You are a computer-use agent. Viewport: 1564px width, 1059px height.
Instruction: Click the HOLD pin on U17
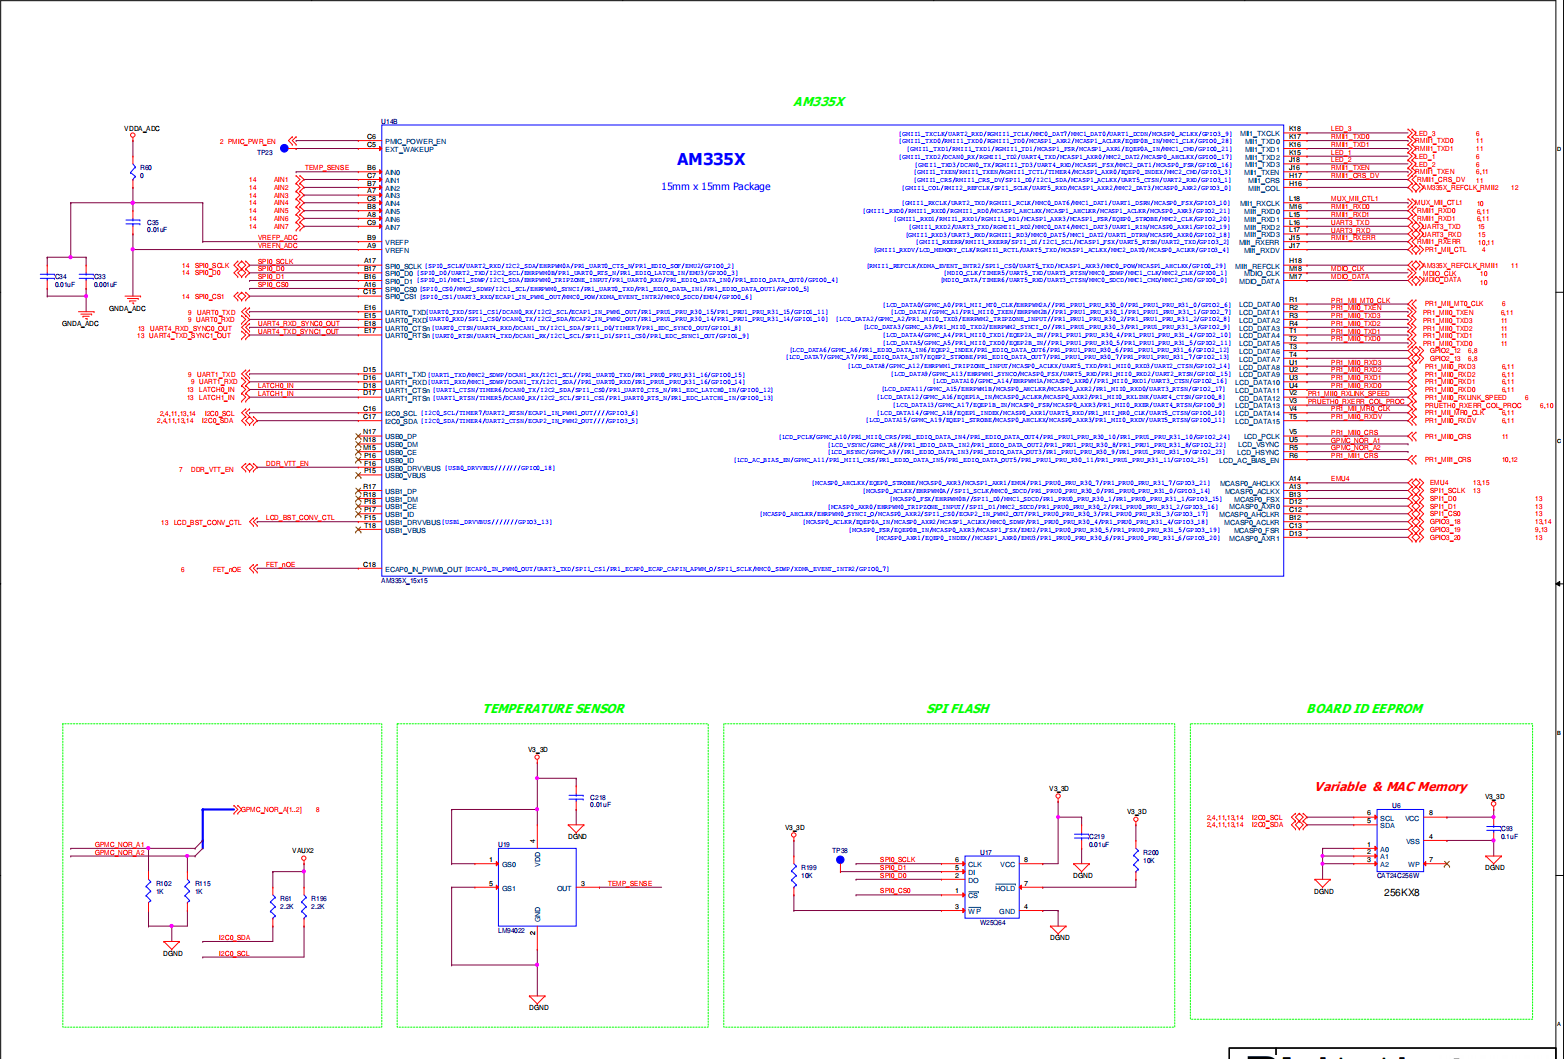click(1005, 888)
